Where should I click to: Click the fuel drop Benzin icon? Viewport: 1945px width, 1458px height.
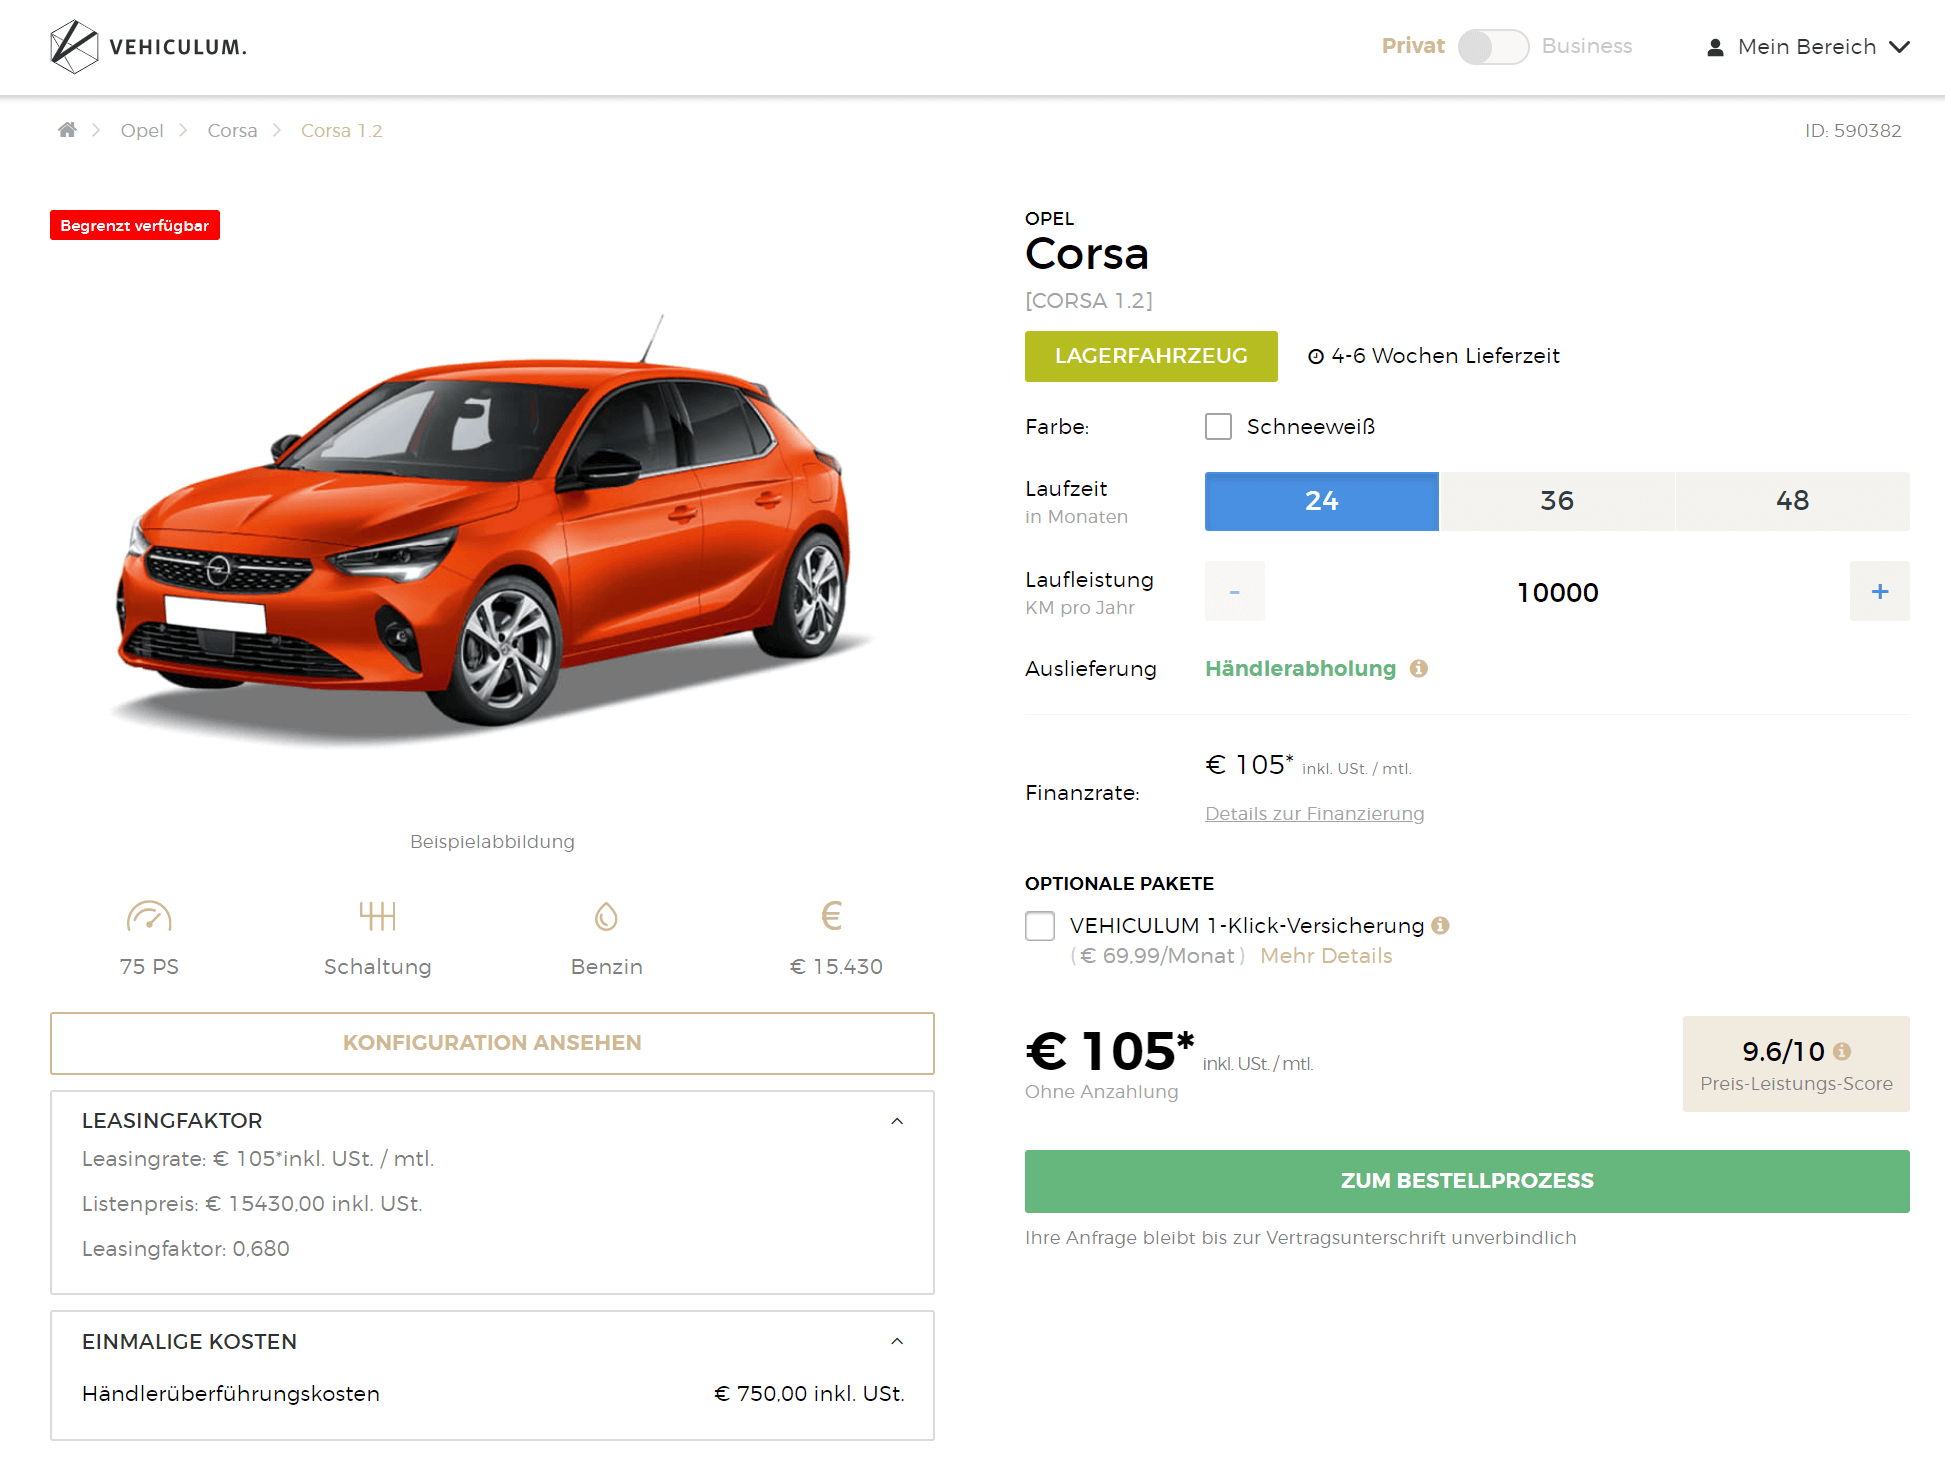[x=606, y=916]
